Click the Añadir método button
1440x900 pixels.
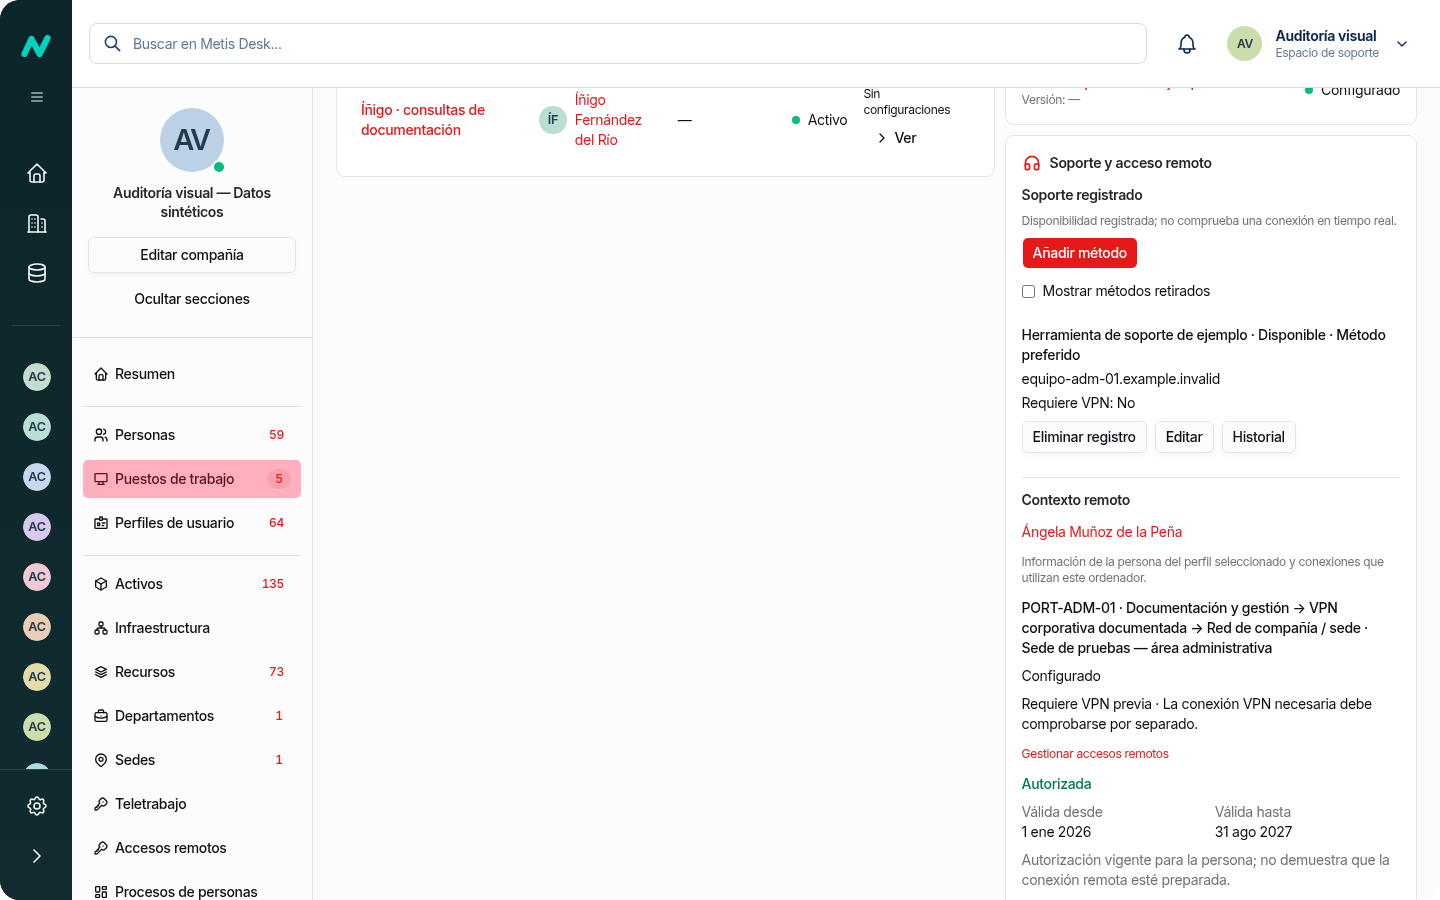click(1080, 253)
